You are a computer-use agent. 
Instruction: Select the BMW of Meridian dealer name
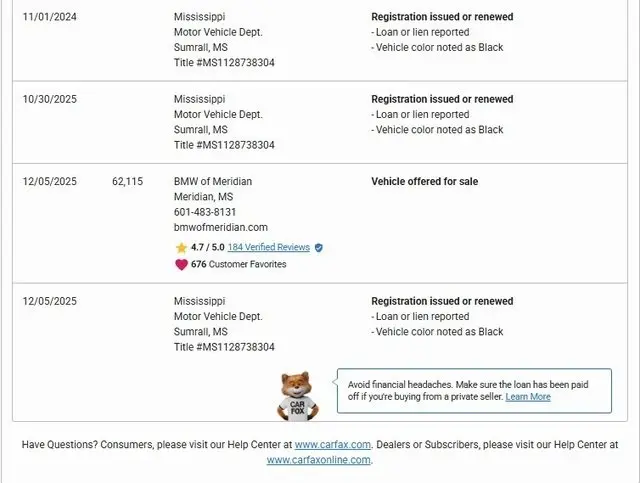click(x=213, y=181)
